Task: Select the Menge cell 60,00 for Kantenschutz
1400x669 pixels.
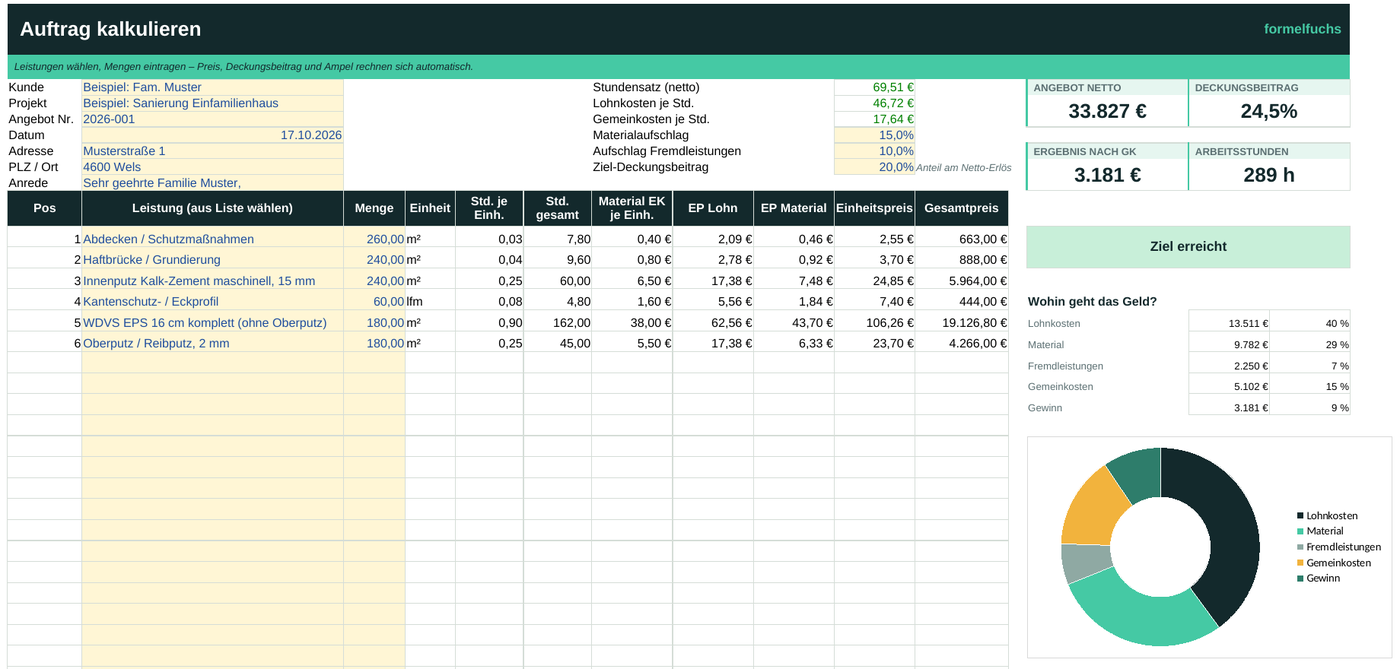Action: (374, 302)
